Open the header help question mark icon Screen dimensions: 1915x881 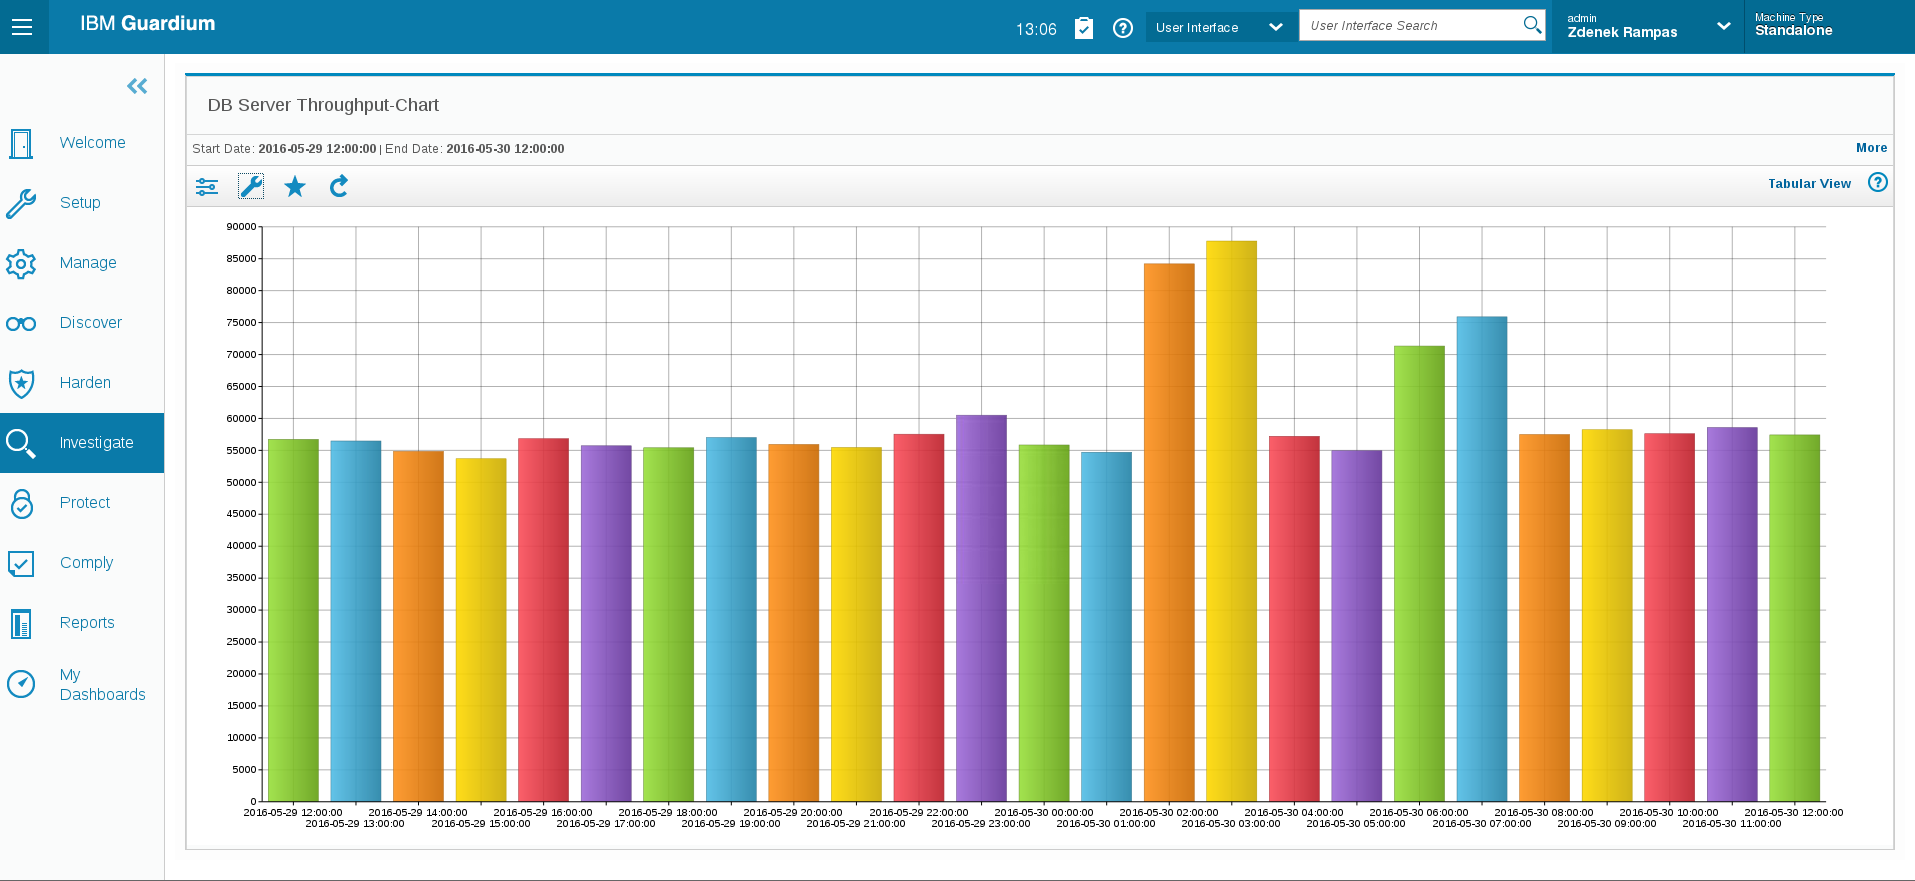[x=1123, y=28]
